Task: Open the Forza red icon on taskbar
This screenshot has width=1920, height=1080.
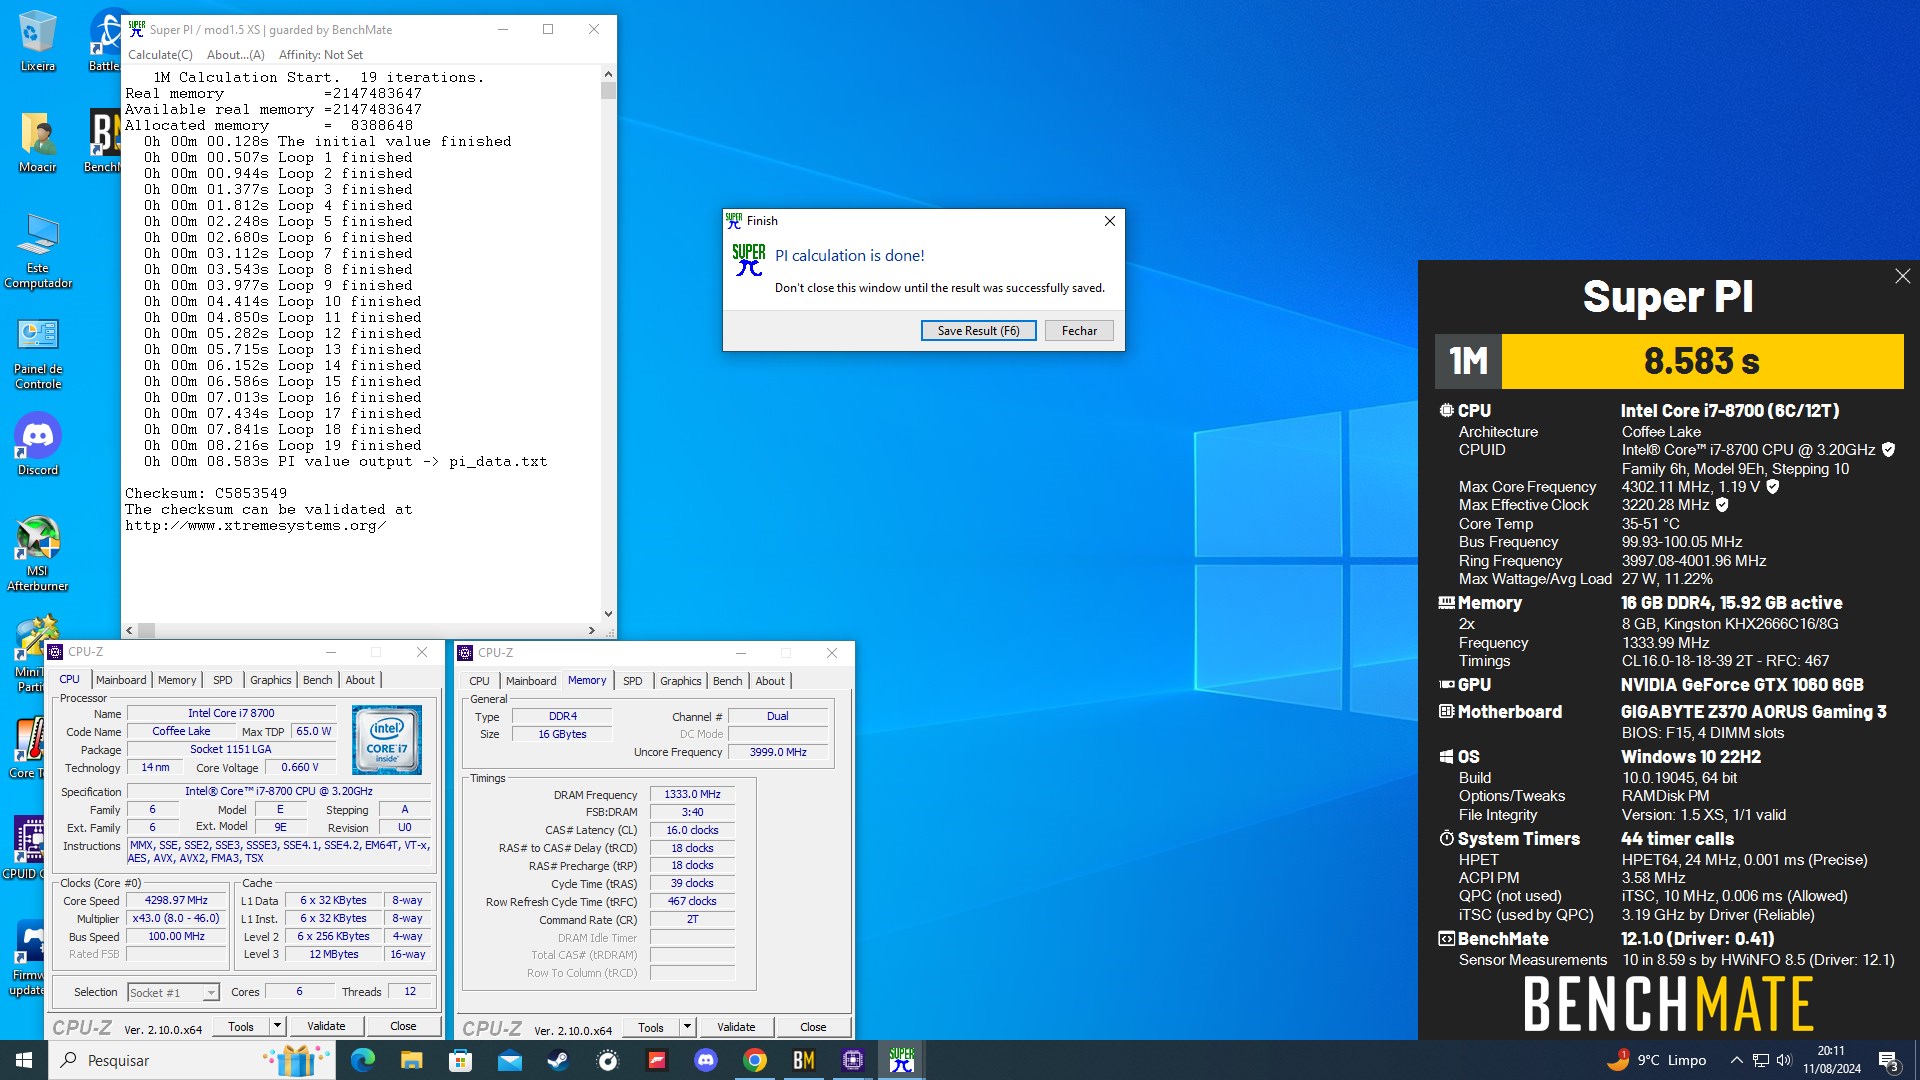Action: pos(657,1060)
